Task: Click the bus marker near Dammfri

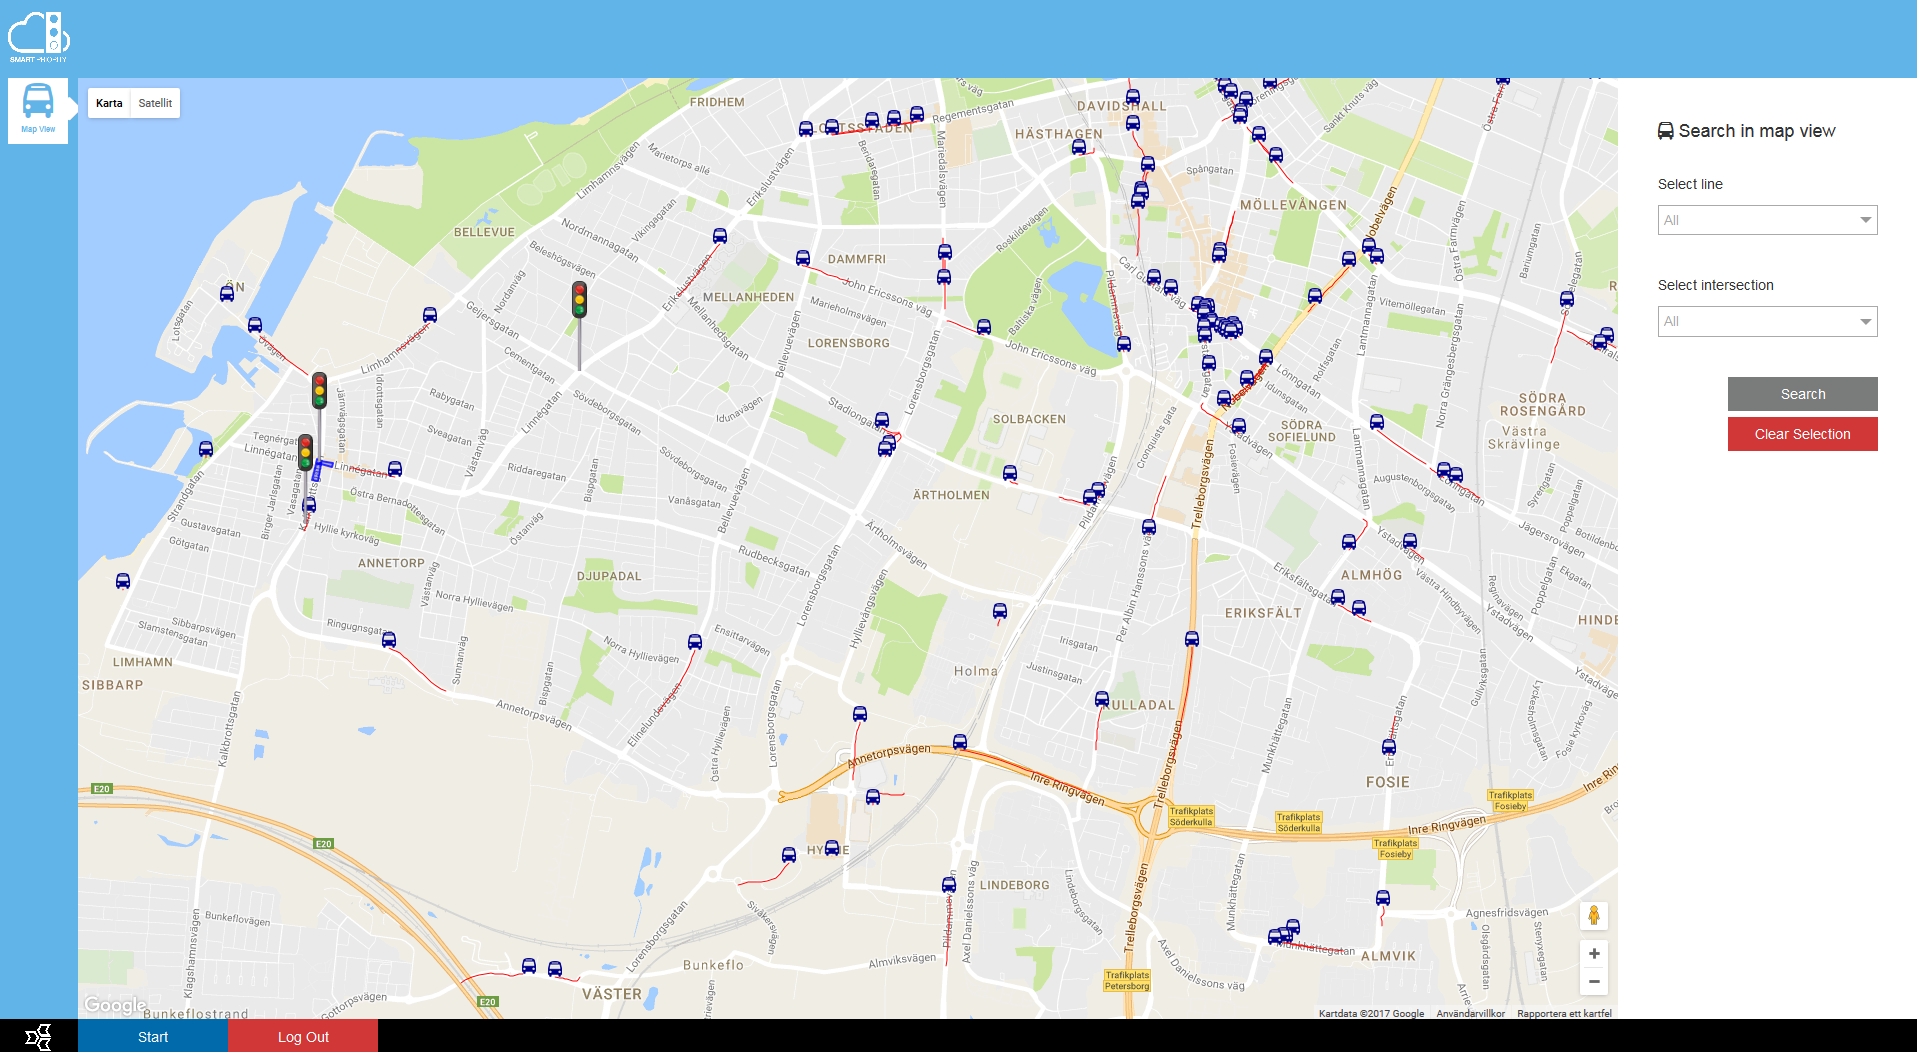Action: coord(802,258)
